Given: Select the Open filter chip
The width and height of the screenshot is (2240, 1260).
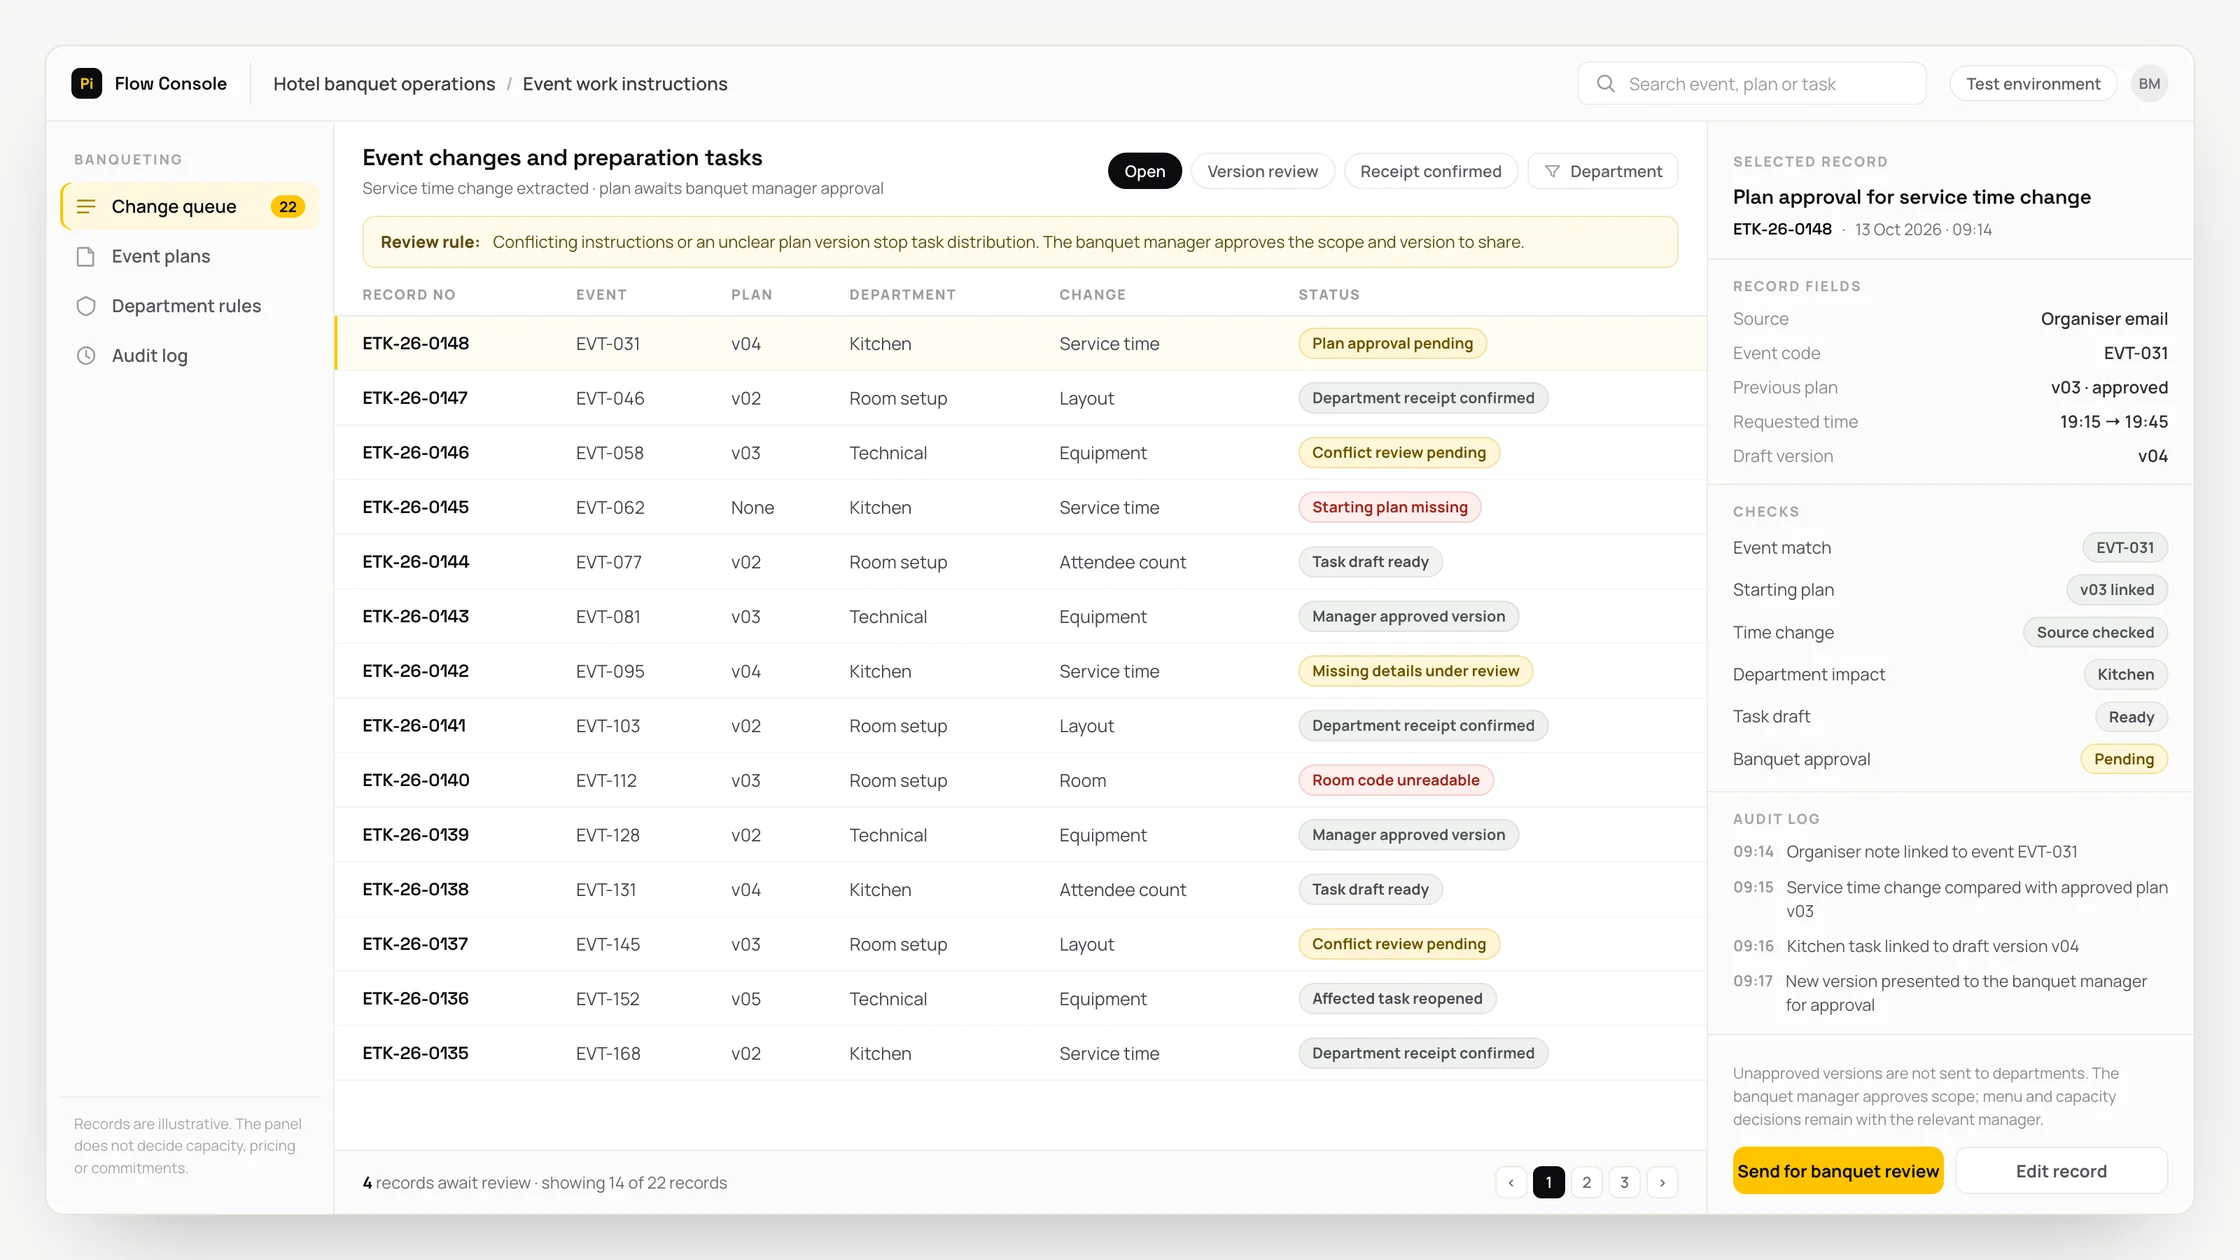Looking at the screenshot, I should click(1144, 172).
